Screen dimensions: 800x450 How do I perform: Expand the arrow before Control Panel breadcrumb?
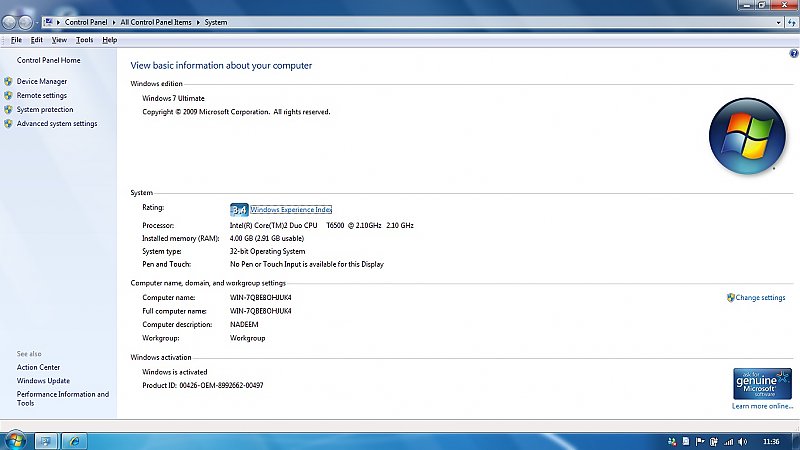[x=58, y=22]
